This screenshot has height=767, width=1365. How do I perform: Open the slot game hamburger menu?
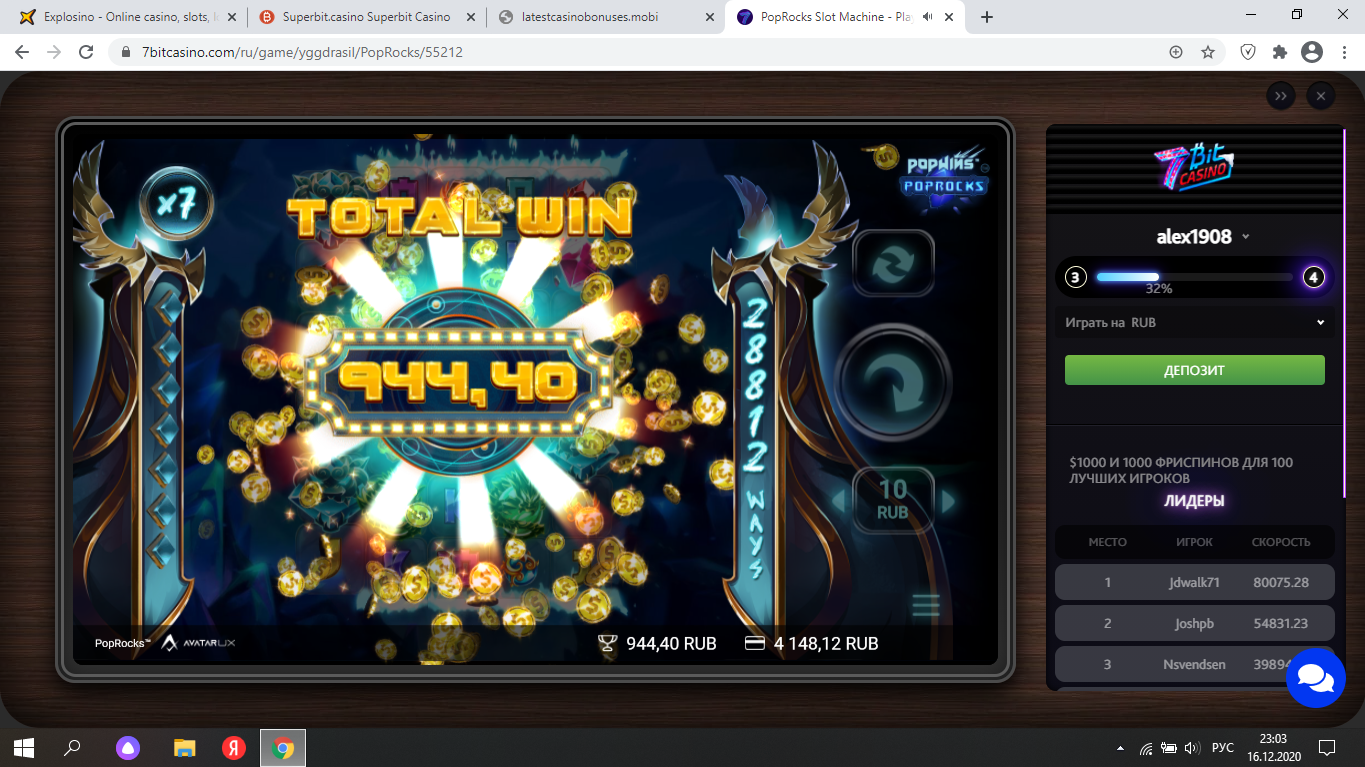point(926,605)
